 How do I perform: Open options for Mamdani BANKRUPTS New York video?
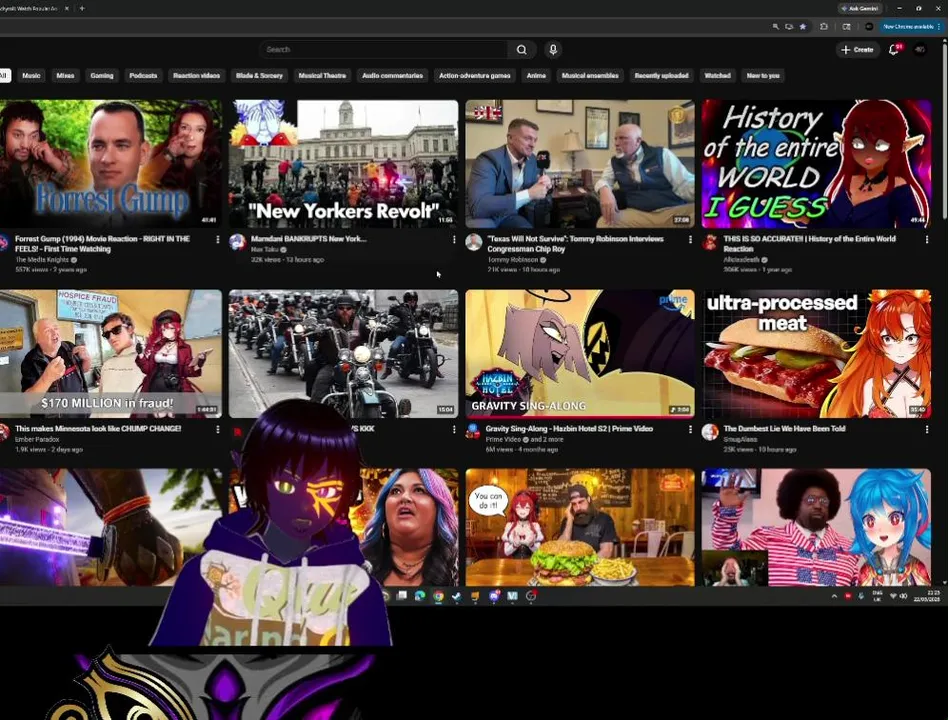[454, 239]
